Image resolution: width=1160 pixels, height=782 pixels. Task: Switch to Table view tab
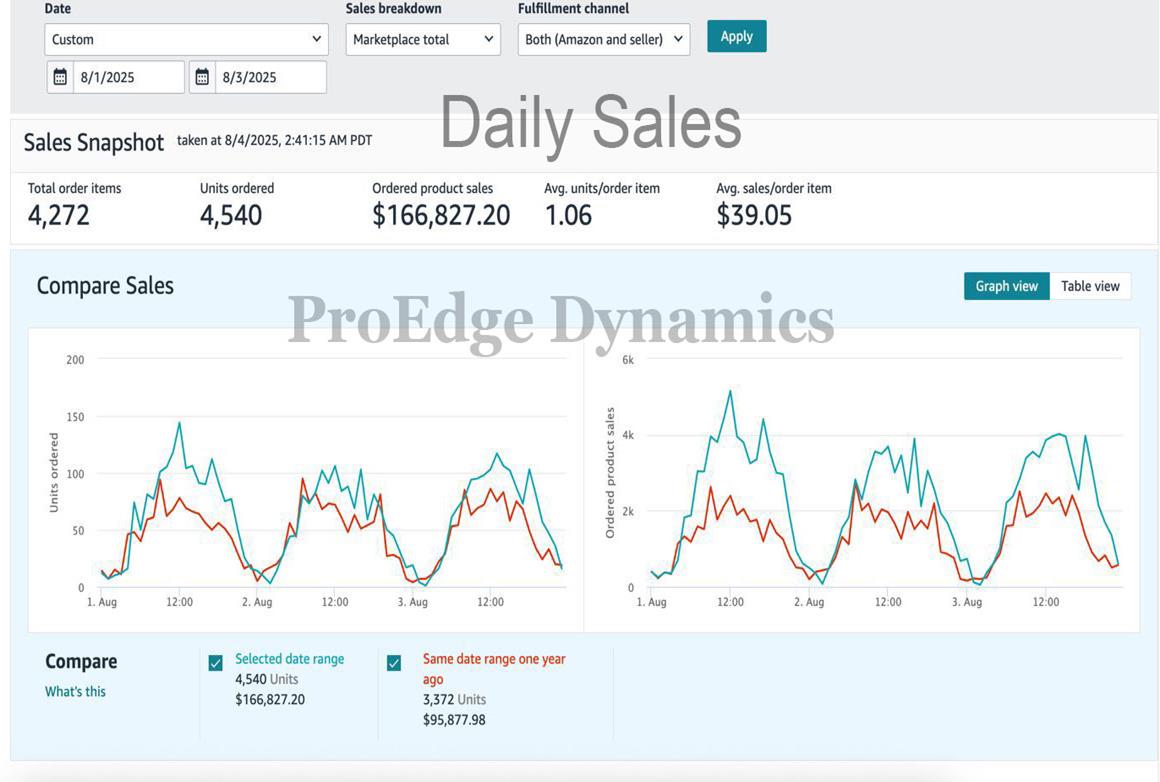point(1090,286)
